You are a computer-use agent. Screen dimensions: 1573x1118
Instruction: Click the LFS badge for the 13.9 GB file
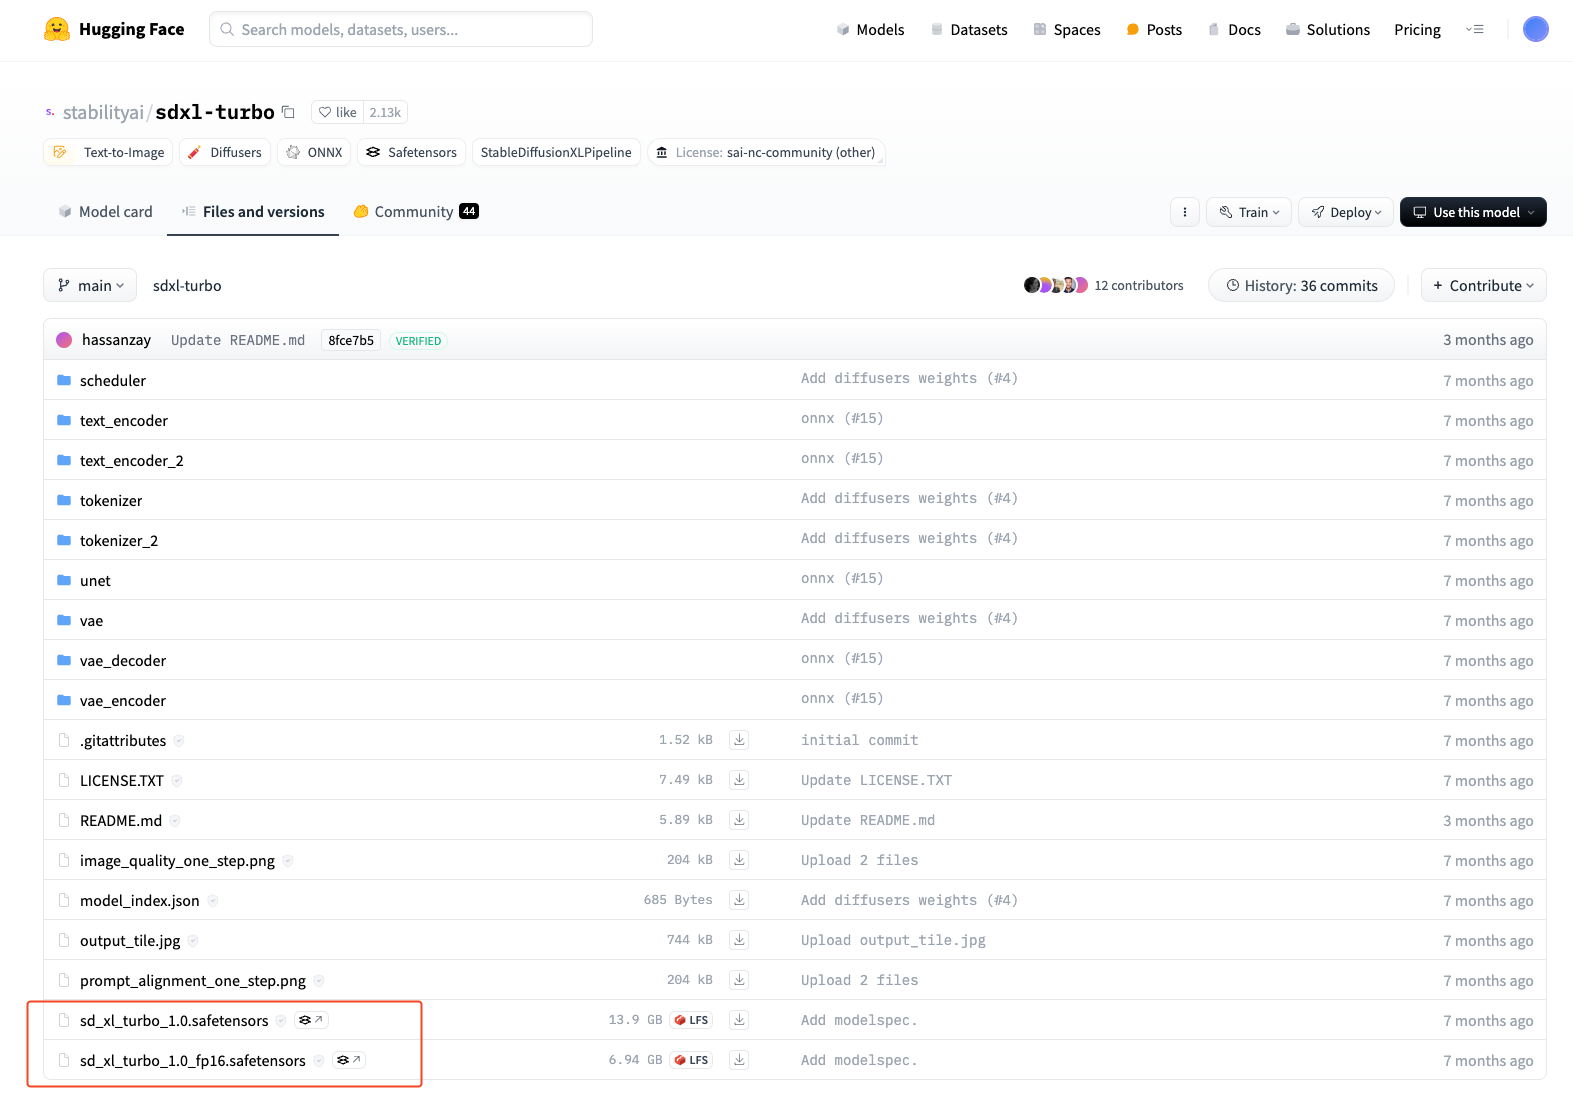tap(691, 1020)
